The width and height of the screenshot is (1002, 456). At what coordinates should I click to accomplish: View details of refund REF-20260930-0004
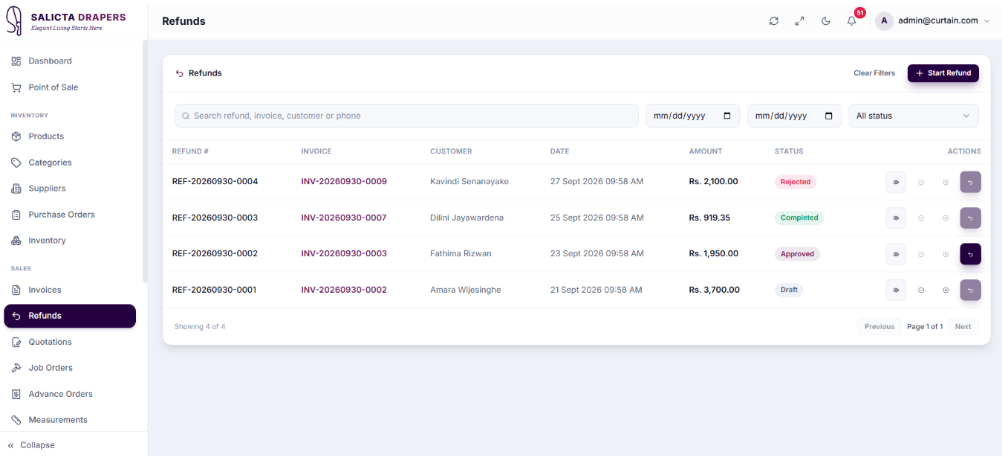(x=896, y=182)
